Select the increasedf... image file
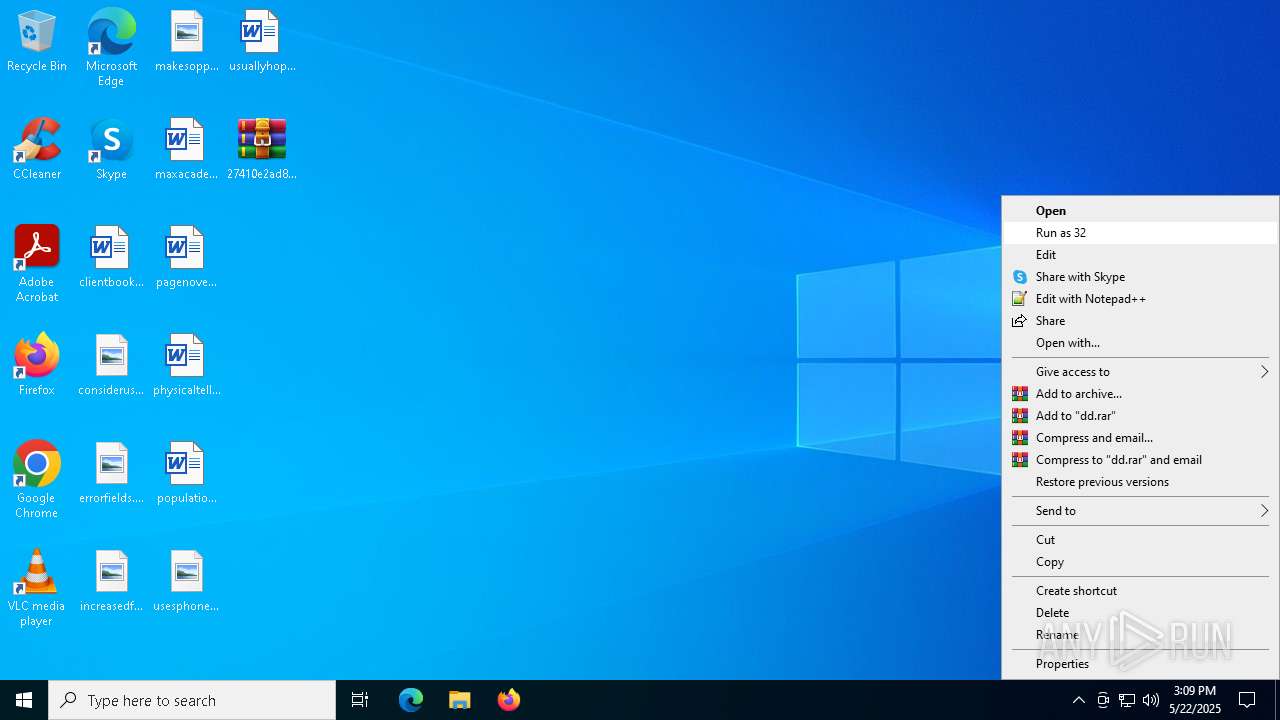This screenshot has height=720, width=1280. click(x=111, y=582)
